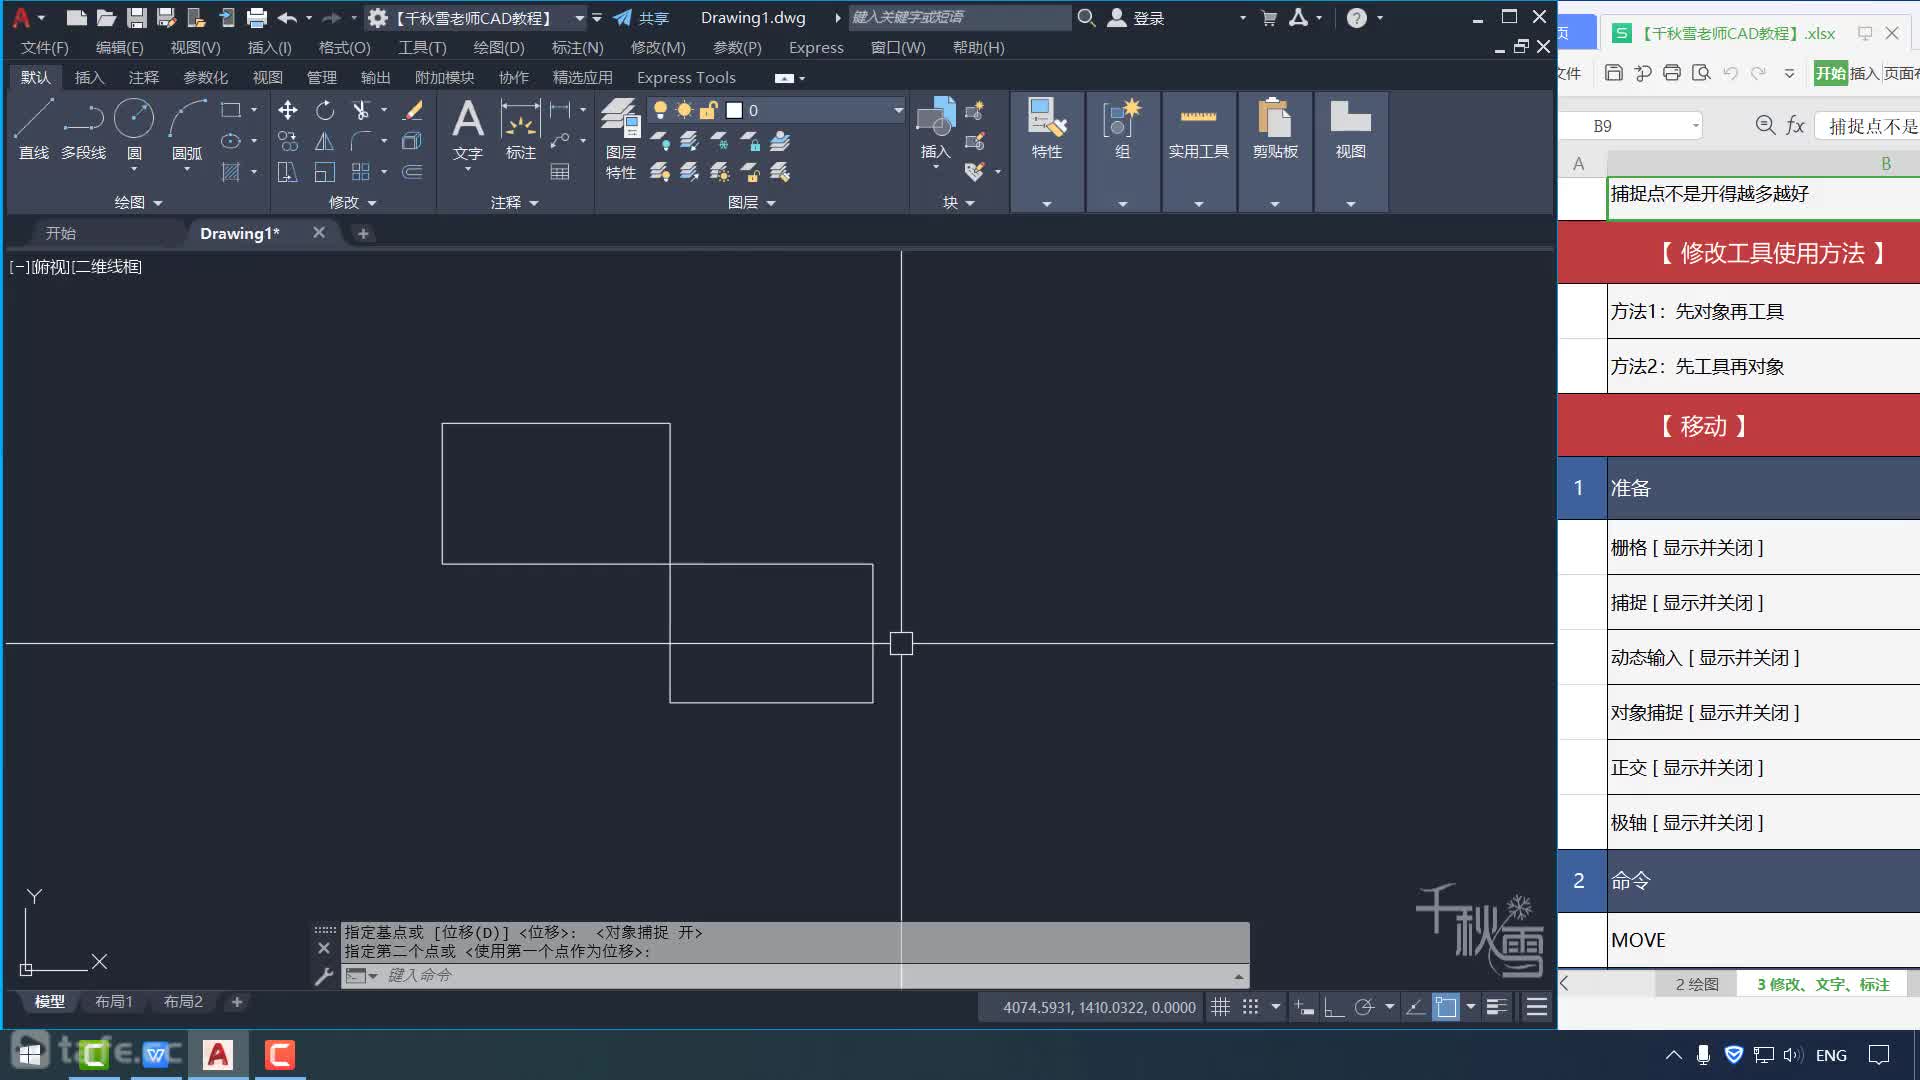Viewport: 1920px width, 1080px height.
Task: Click the command line input field
Action: [x=795, y=975]
